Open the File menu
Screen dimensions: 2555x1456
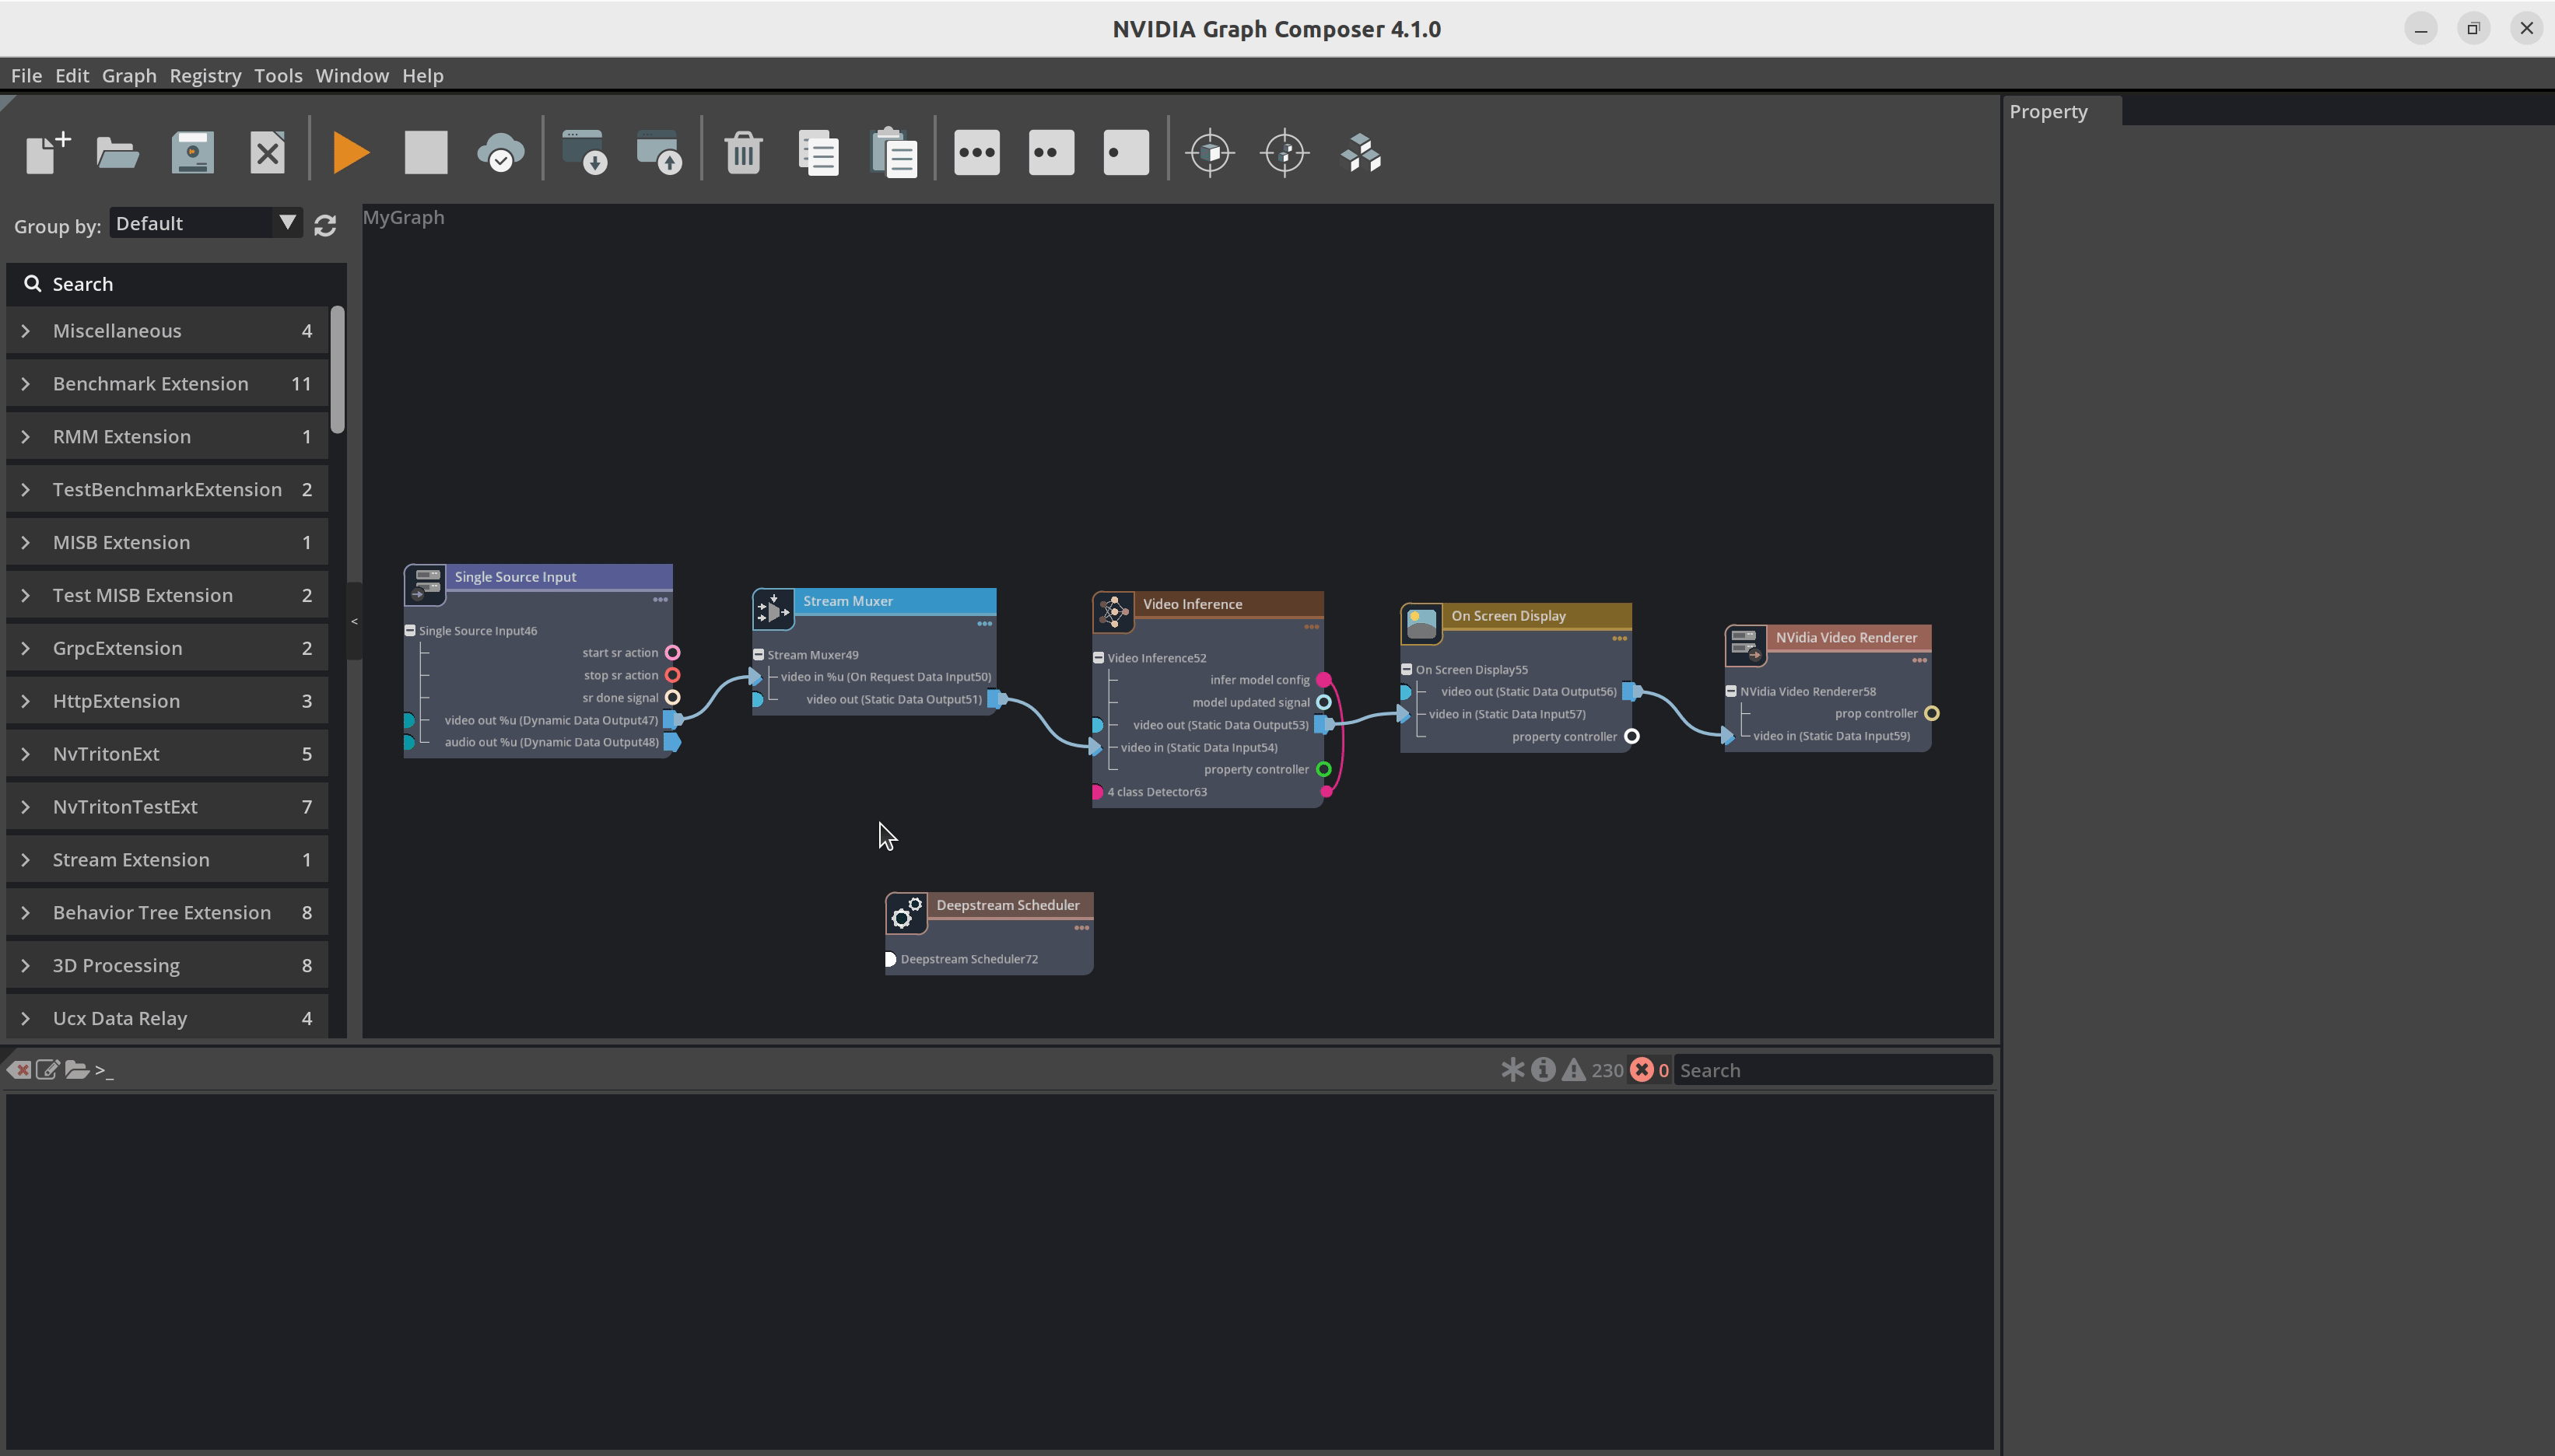click(x=26, y=76)
